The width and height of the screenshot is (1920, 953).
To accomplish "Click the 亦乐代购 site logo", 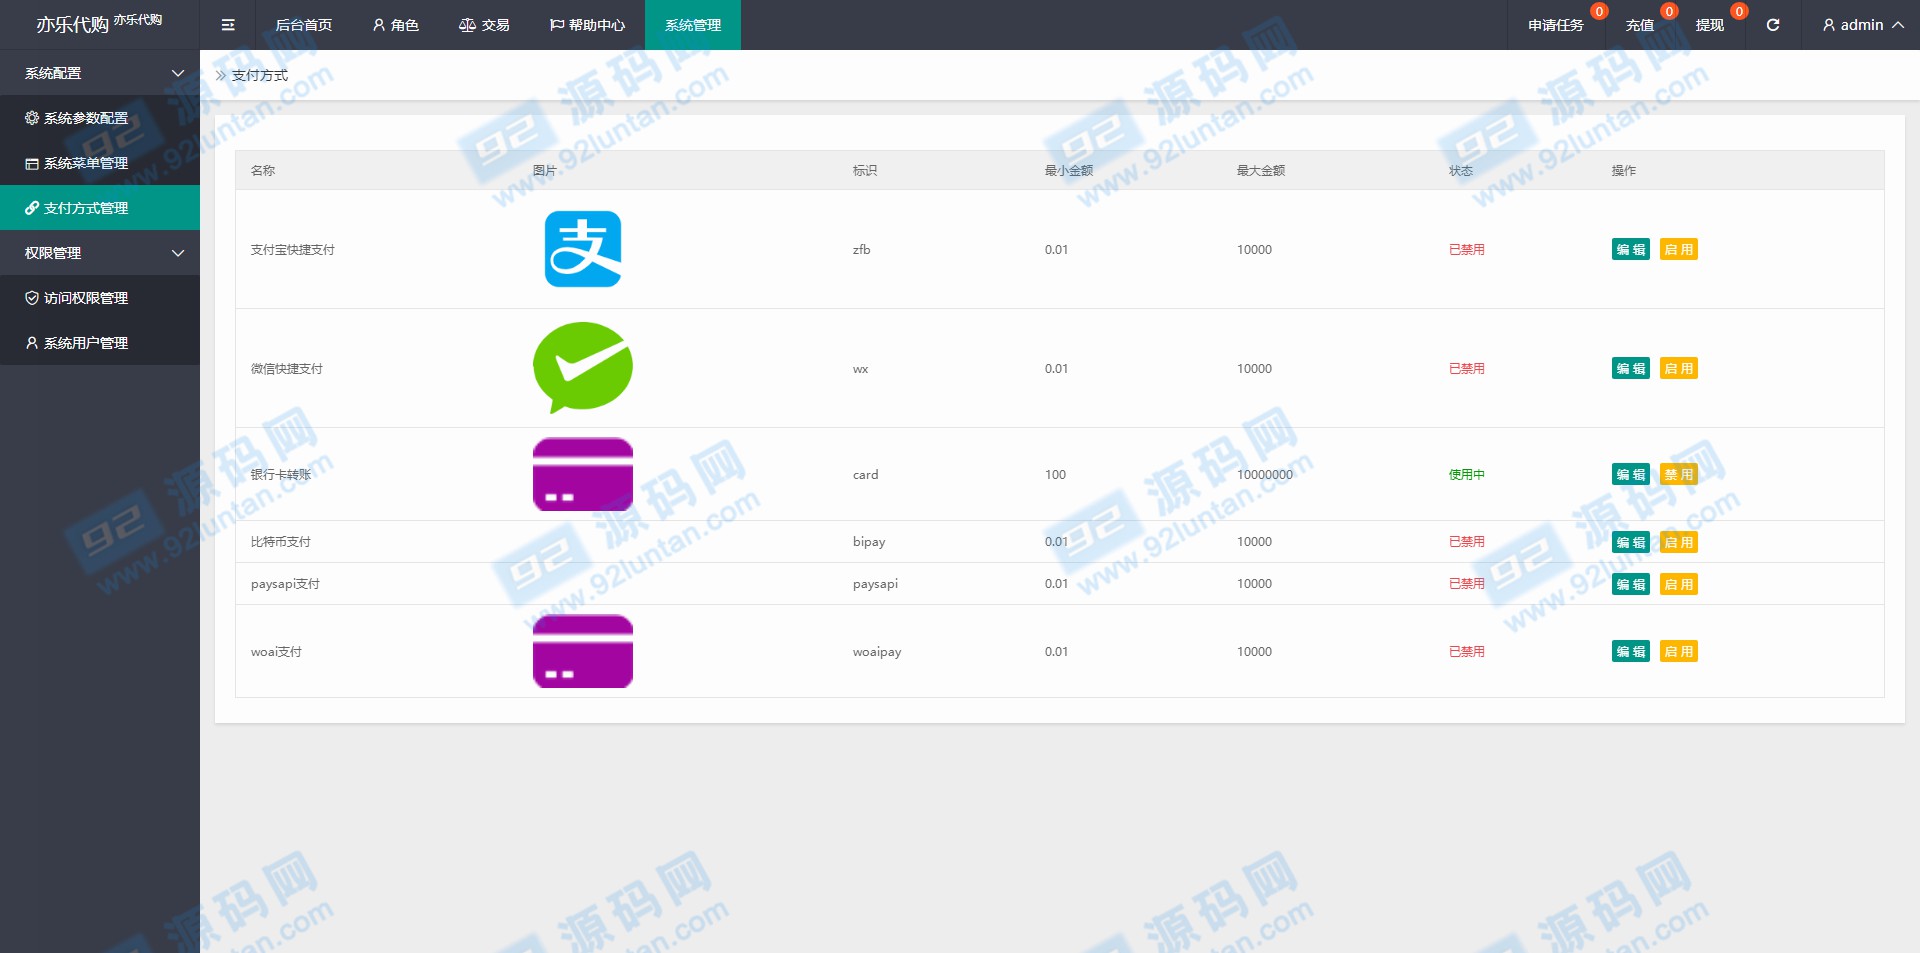I will coord(98,23).
